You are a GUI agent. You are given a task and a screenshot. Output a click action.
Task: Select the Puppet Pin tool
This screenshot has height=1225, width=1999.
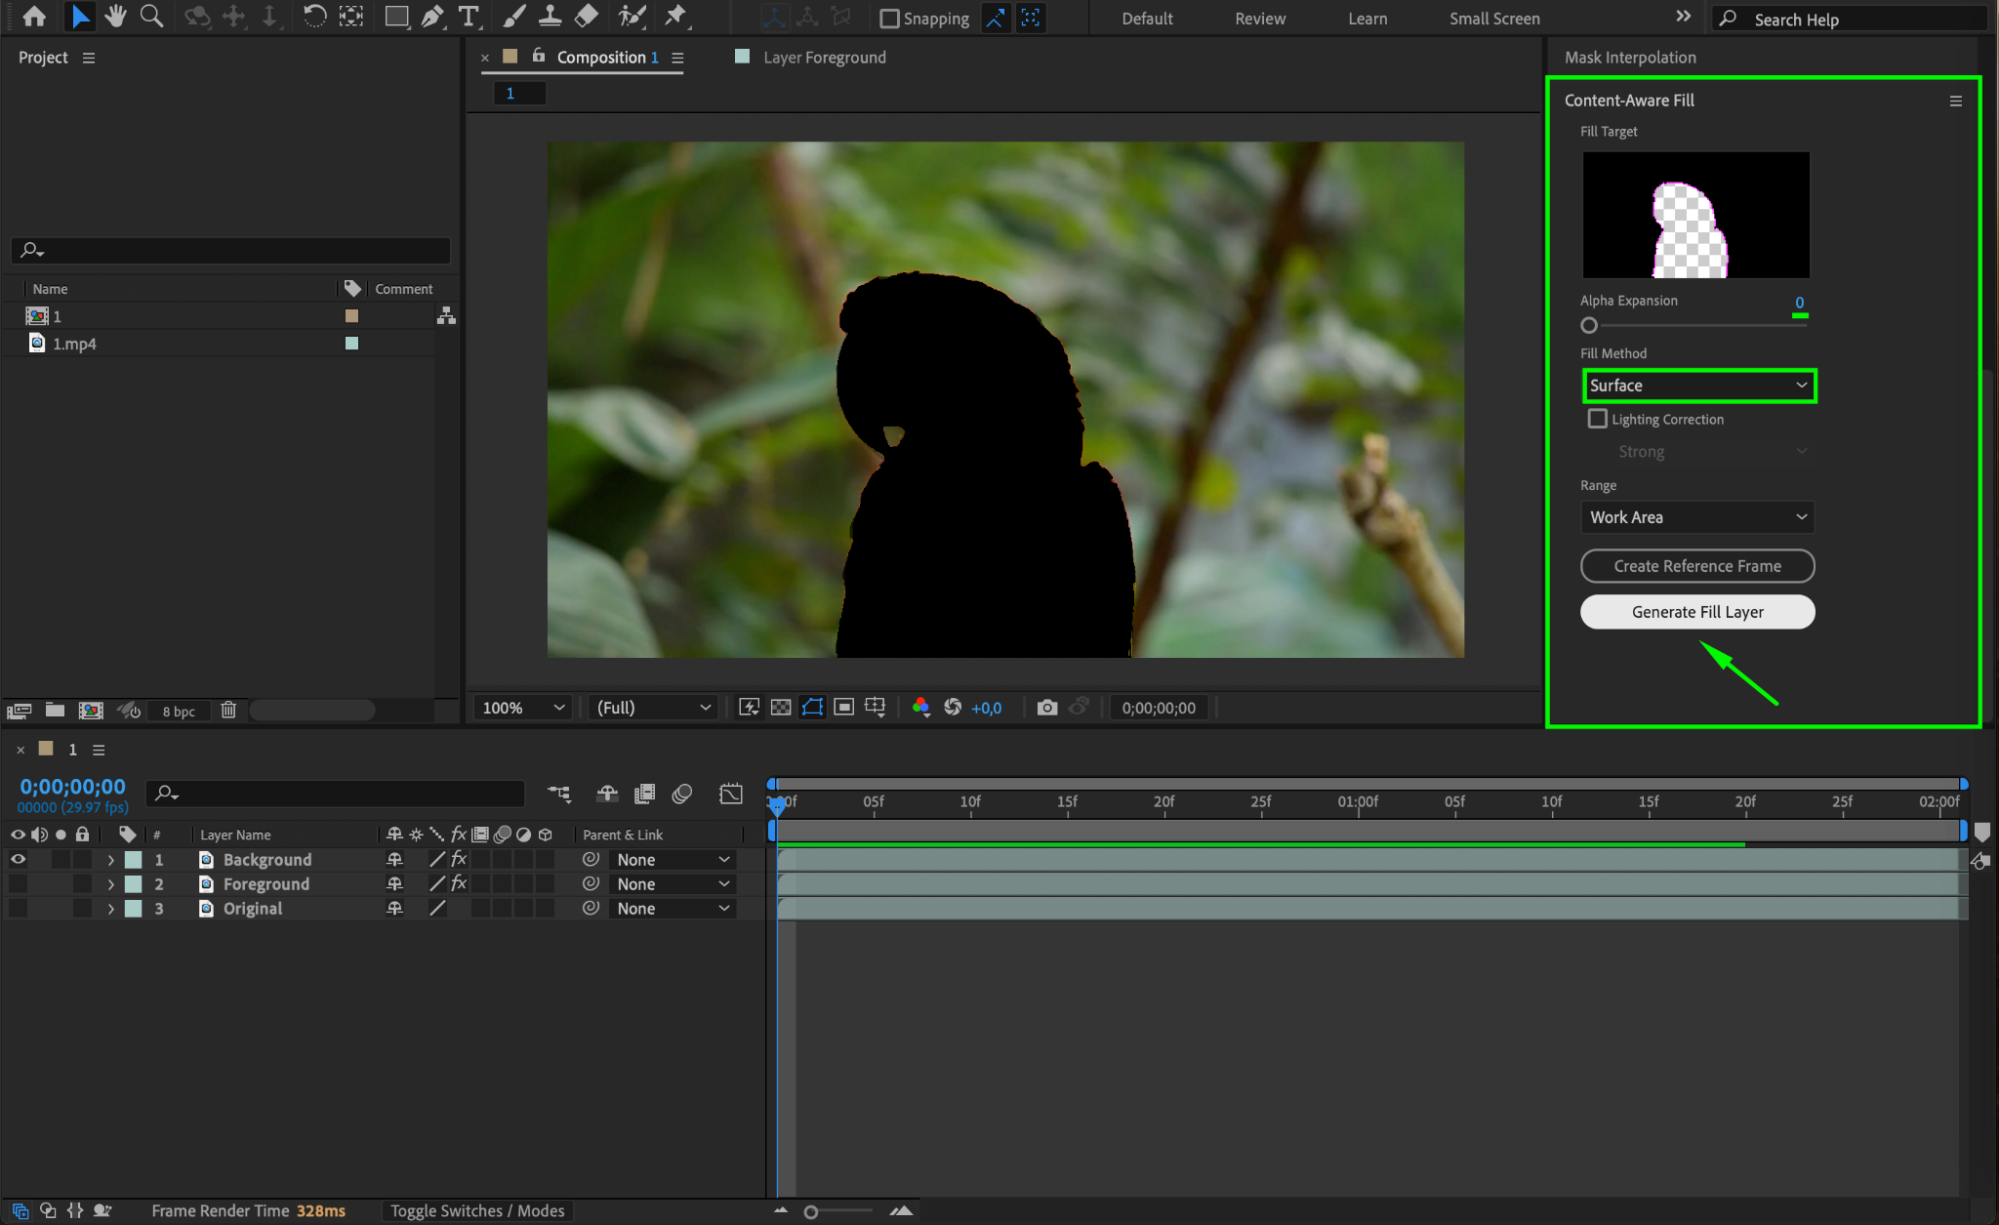click(676, 16)
